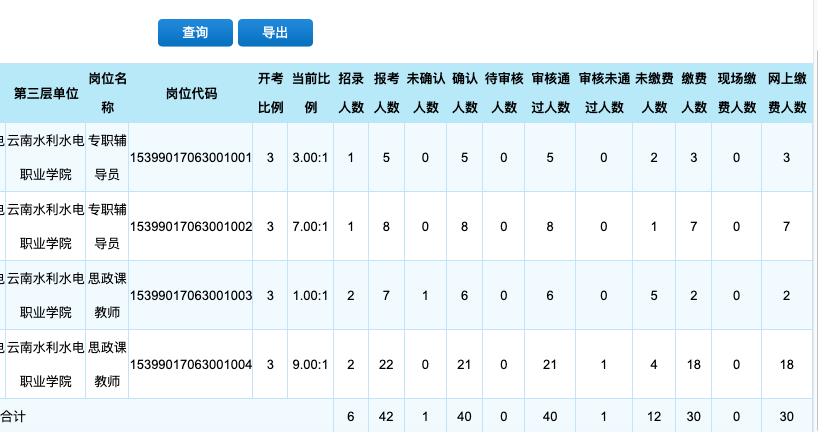Screen dimensions: 818x432
Task: Select position code 15399017063001002 cell
Action: point(191,226)
